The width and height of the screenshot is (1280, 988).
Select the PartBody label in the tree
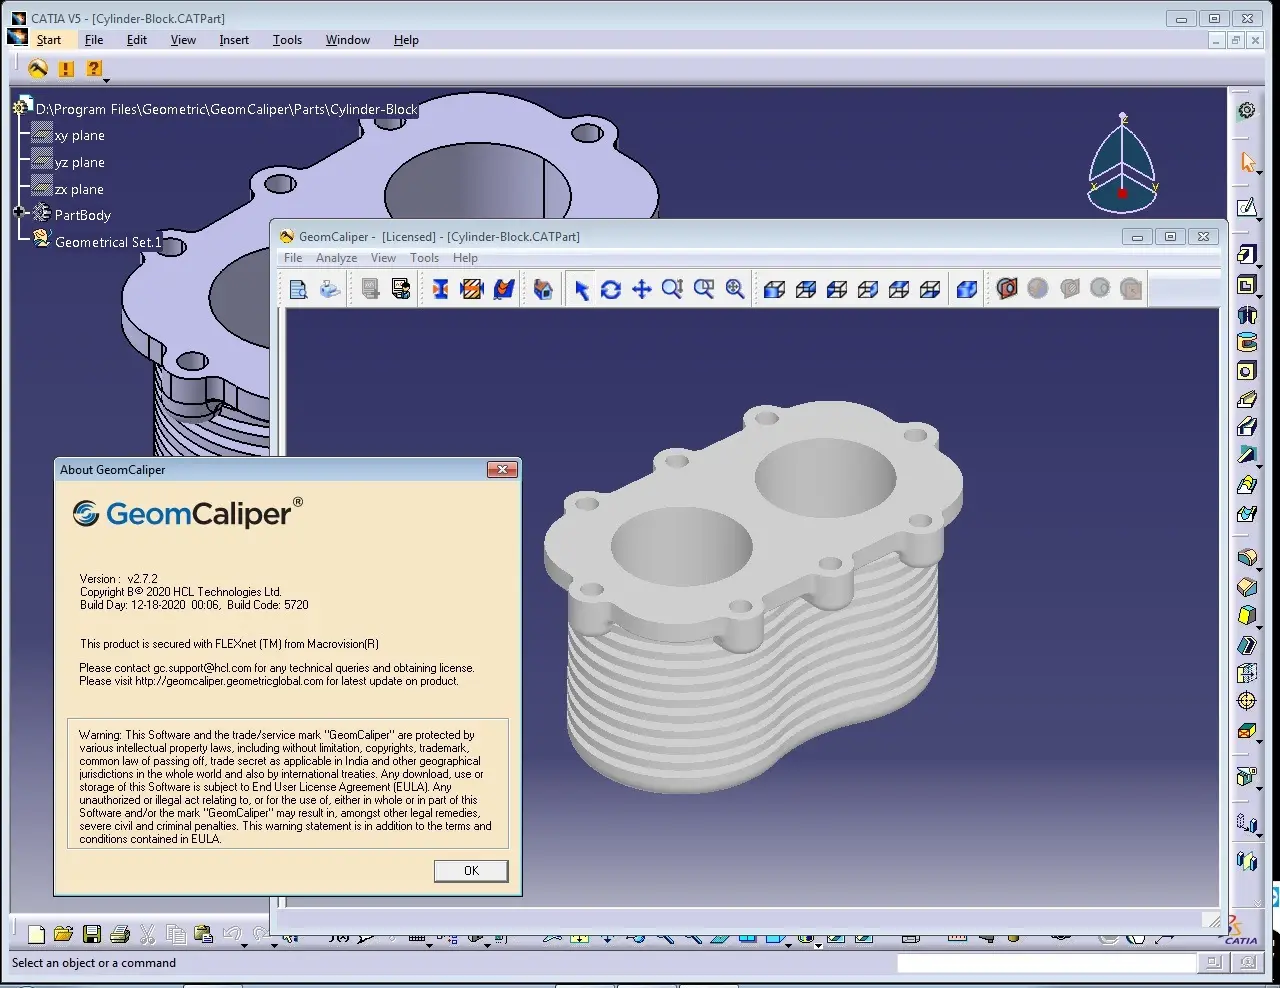(x=83, y=215)
